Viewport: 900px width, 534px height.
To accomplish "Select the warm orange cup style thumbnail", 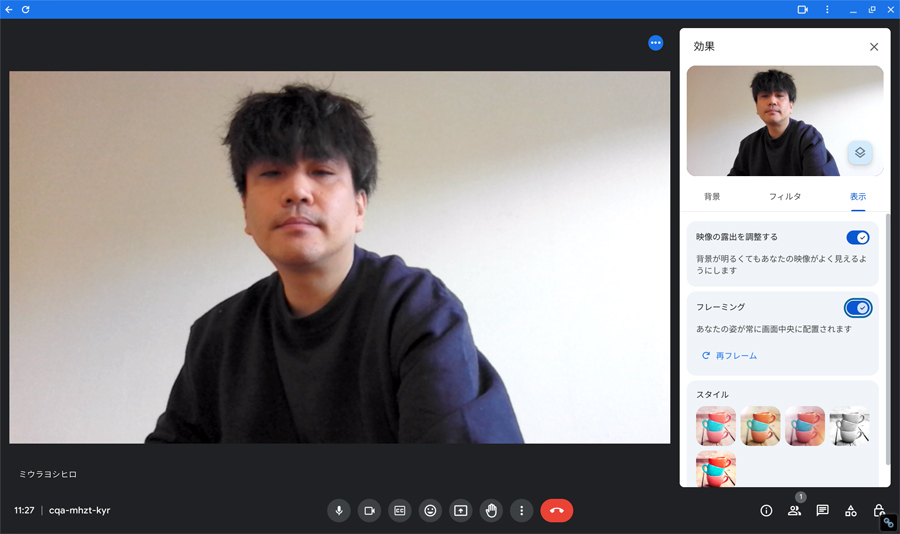I will pyautogui.click(x=761, y=426).
